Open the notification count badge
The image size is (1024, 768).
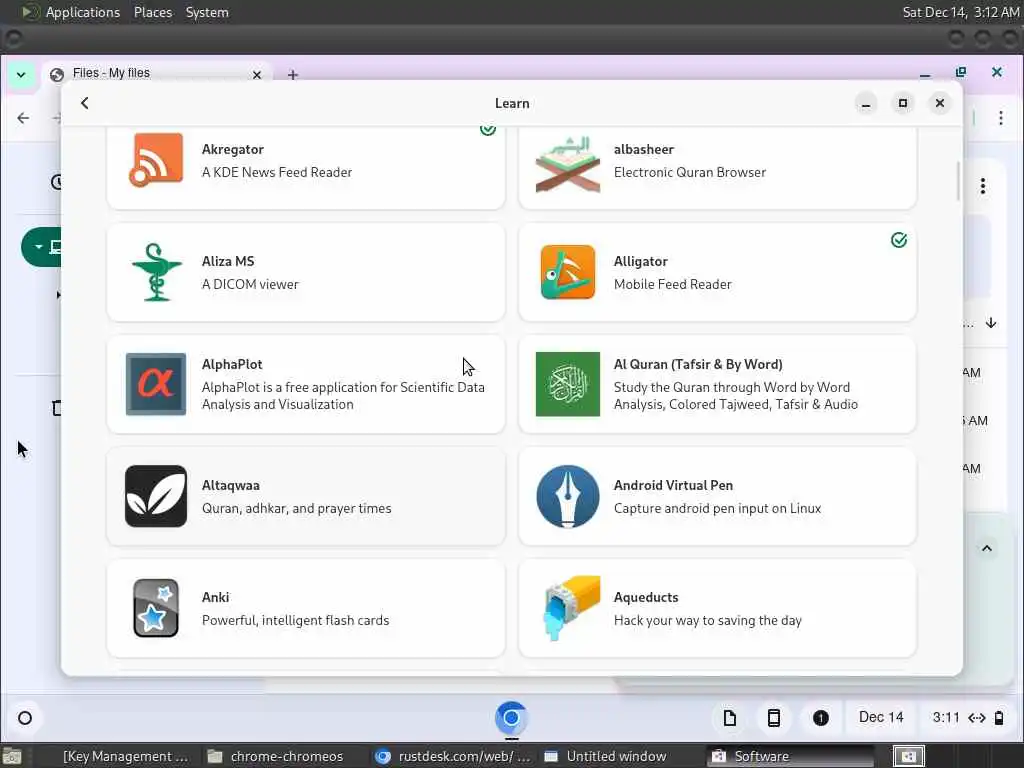point(821,718)
